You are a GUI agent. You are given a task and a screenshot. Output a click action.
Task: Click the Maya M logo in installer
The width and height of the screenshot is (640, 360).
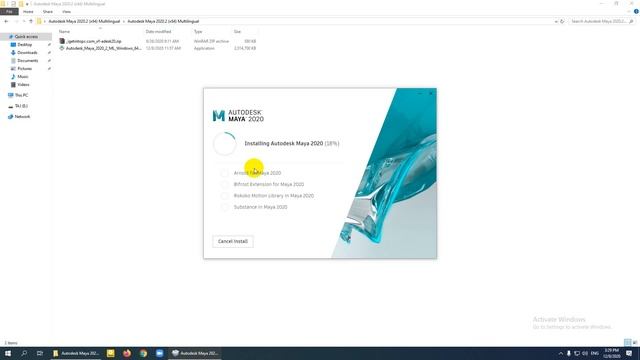coord(219,116)
